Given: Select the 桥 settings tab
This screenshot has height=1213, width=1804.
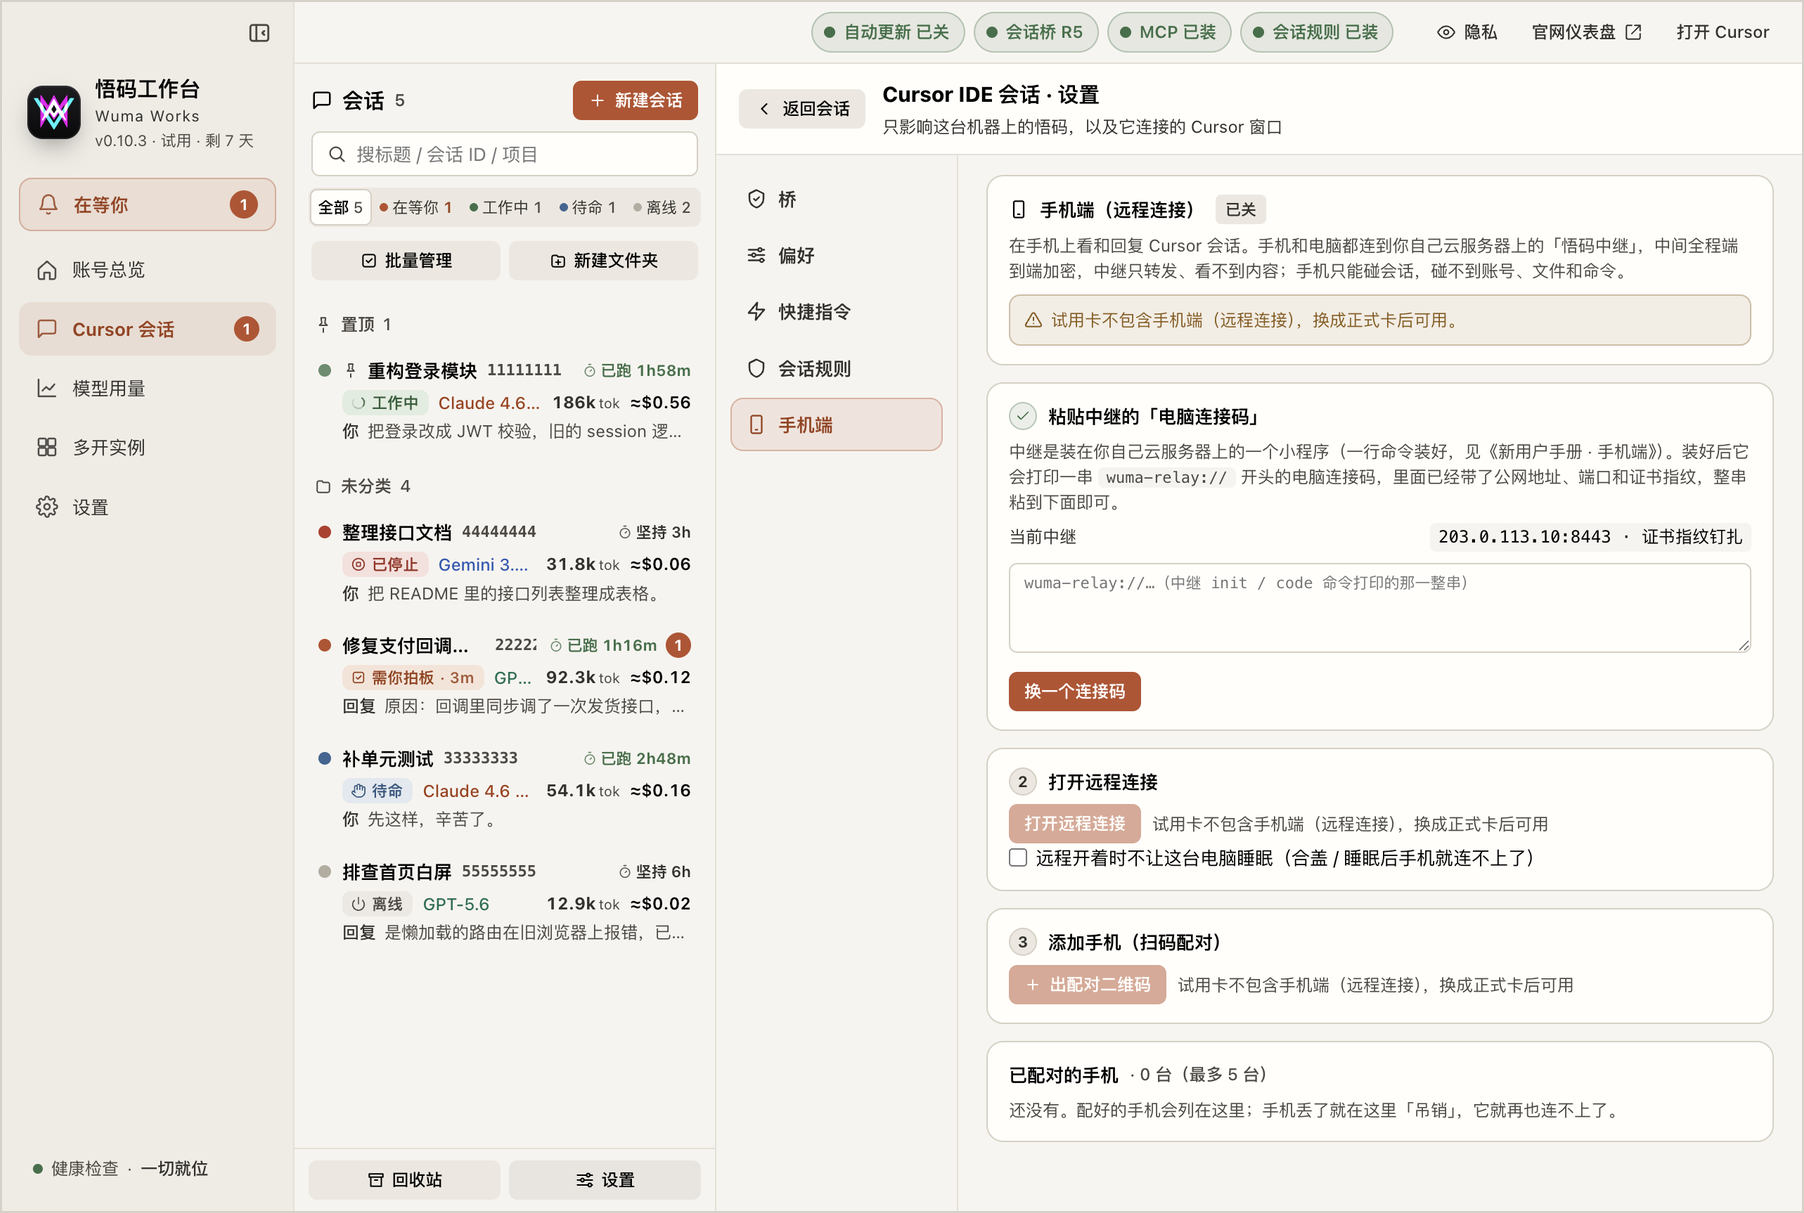Looking at the screenshot, I should point(836,199).
